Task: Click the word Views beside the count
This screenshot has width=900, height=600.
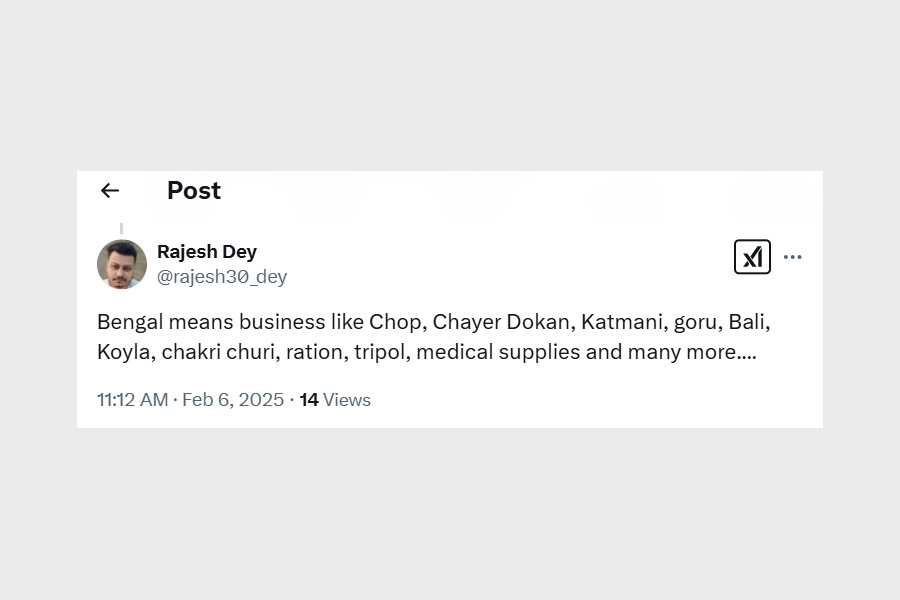Action: [x=347, y=400]
